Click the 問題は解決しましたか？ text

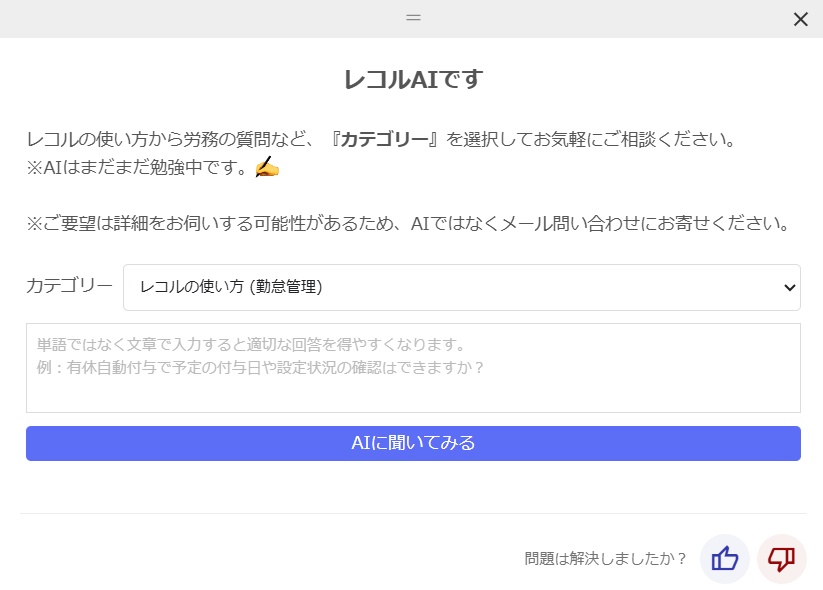[x=606, y=559]
